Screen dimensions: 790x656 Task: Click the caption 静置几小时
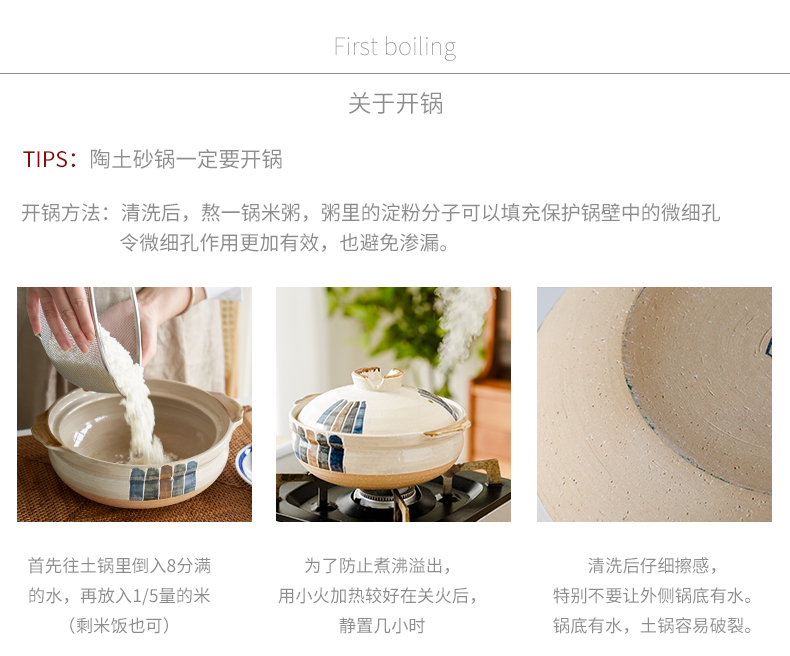point(382,626)
